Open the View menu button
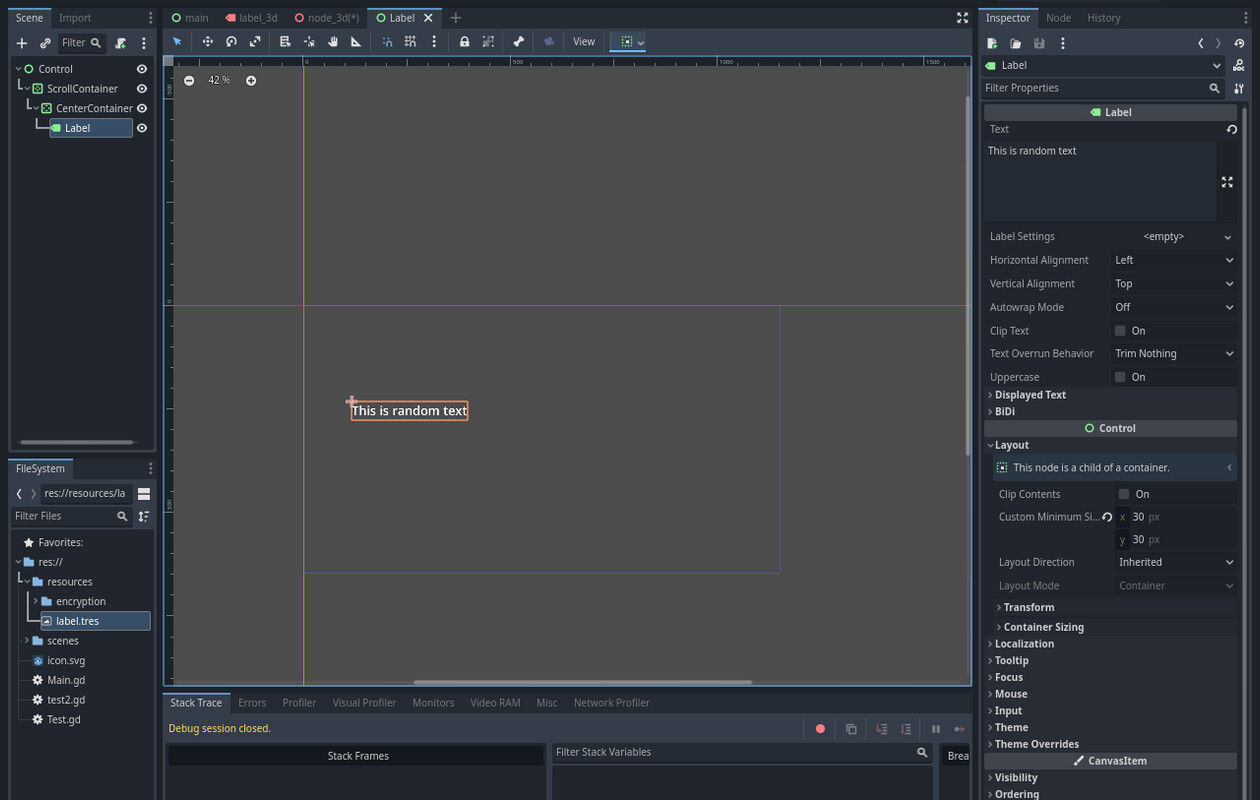 pyautogui.click(x=584, y=42)
